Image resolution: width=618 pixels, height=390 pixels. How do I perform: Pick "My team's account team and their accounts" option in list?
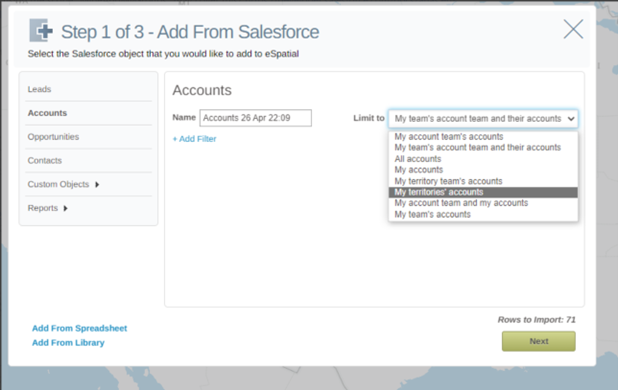(x=483, y=147)
